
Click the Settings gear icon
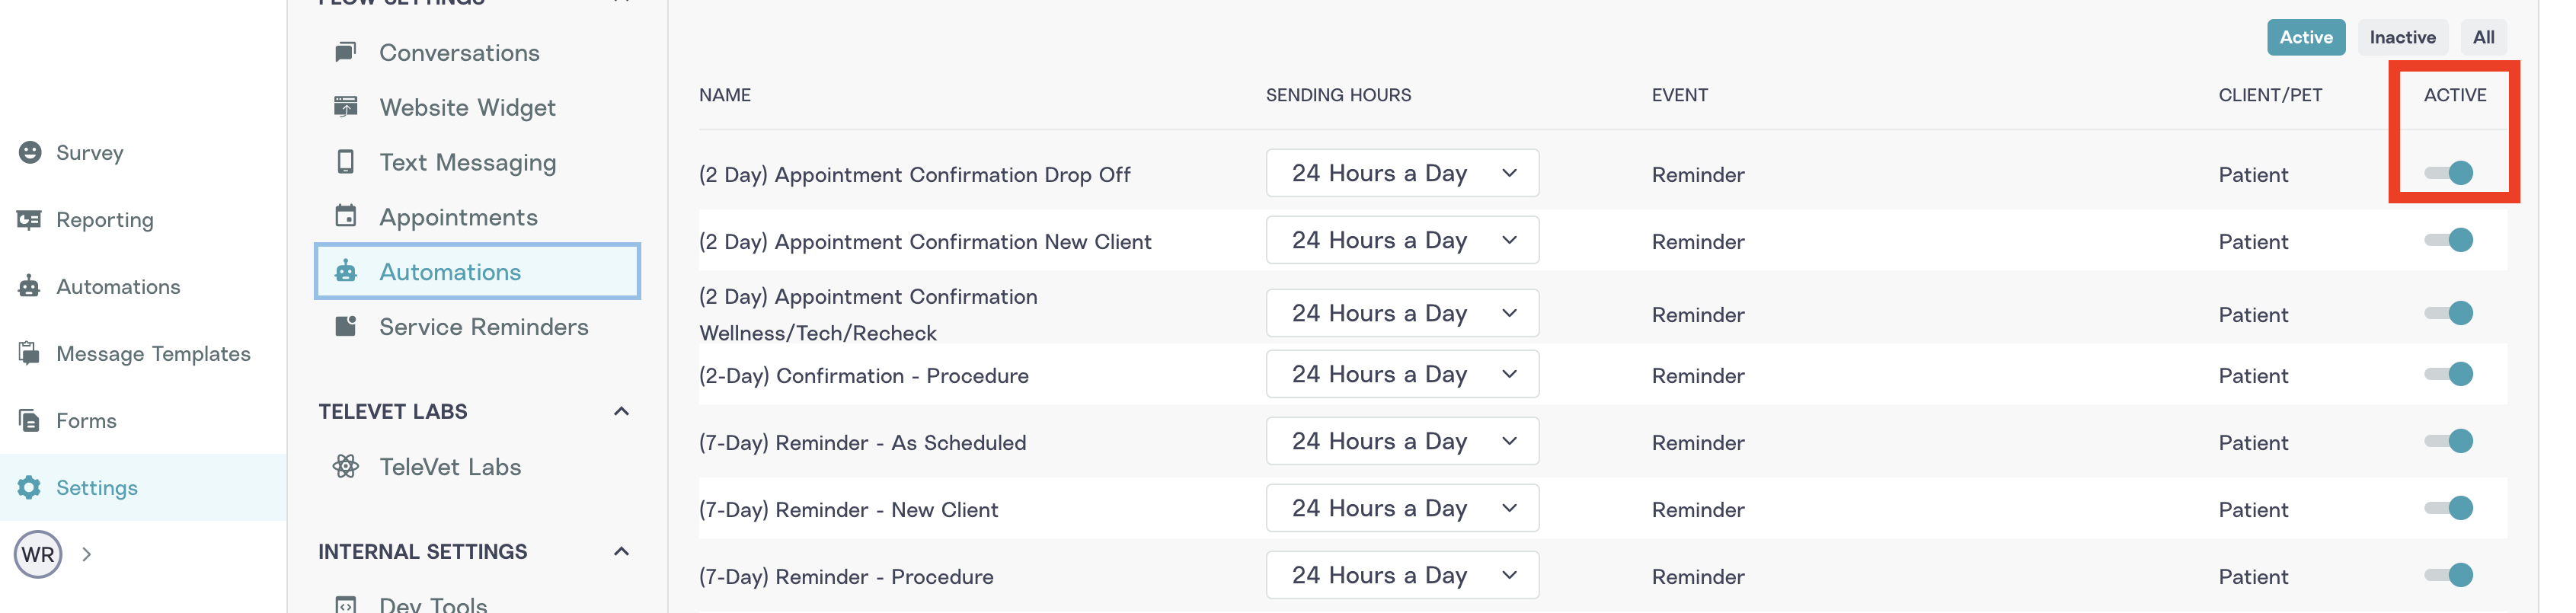coord(30,487)
